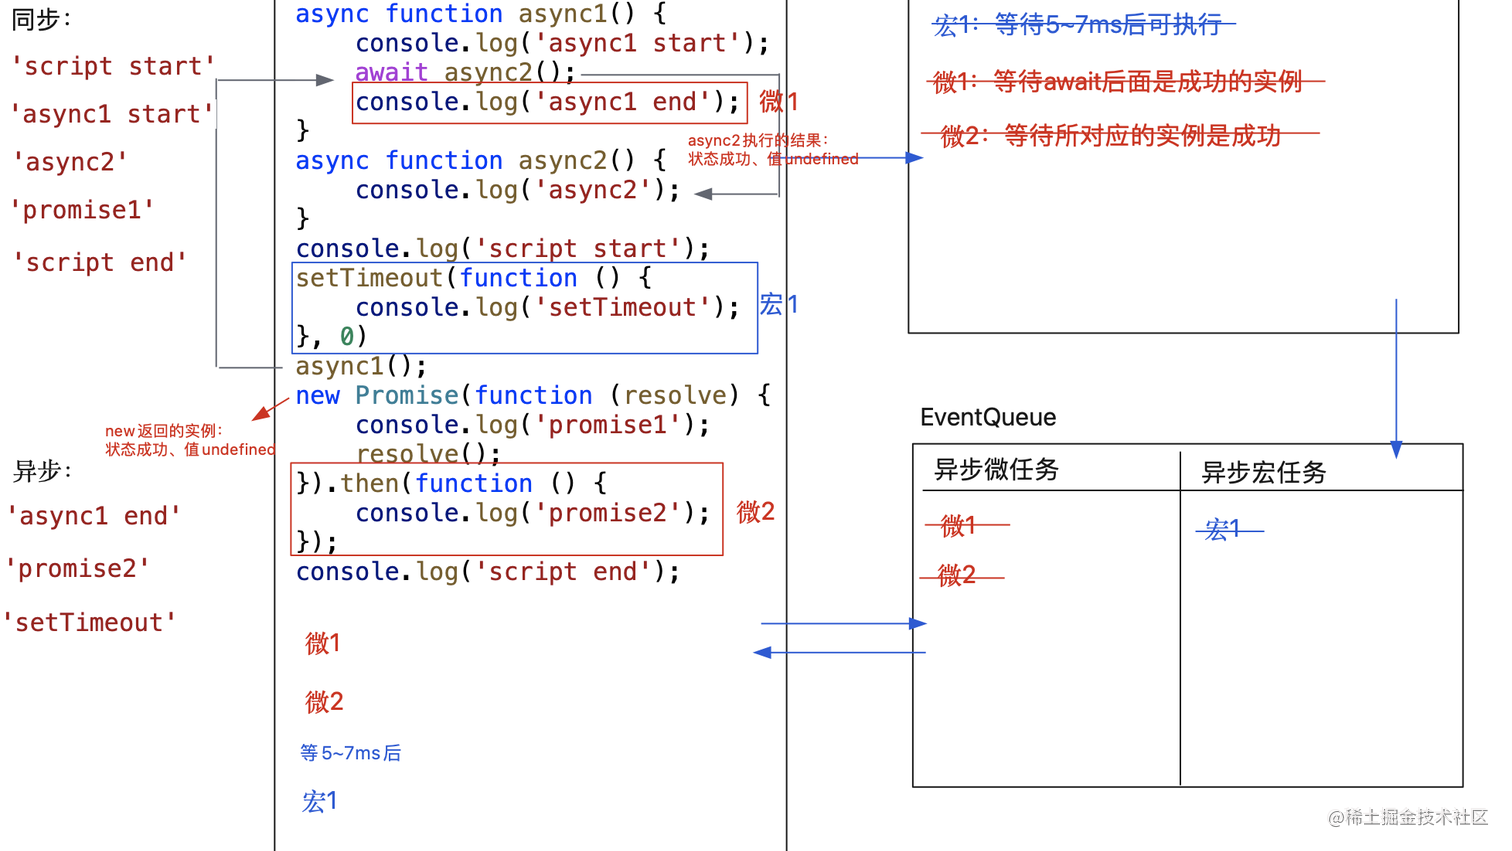The width and height of the screenshot is (1512, 851).
Task: Click the '异步:' heading
Action: pos(42,471)
